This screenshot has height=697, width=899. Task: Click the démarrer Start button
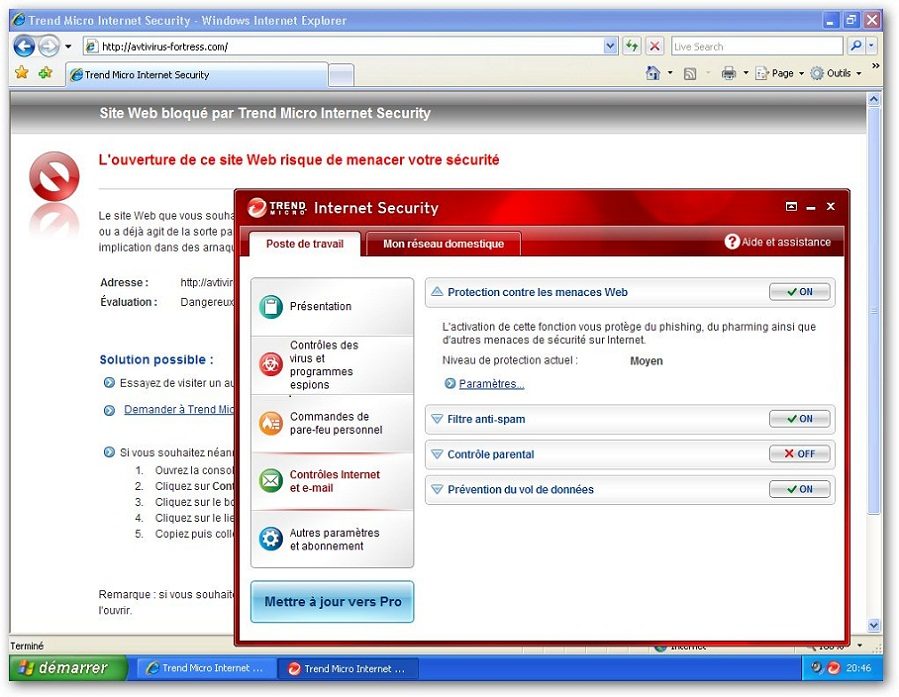(x=68, y=668)
